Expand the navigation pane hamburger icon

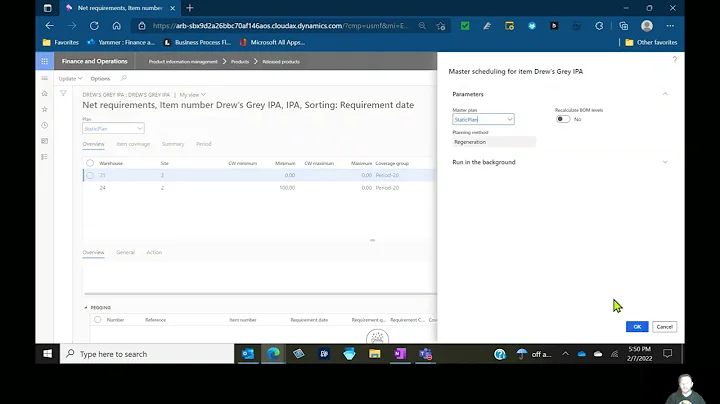click(45, 79)
